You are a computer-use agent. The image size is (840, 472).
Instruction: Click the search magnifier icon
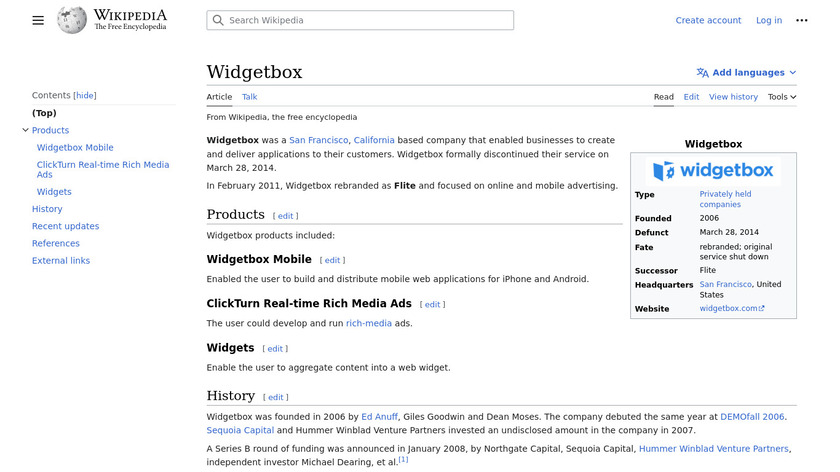[x=218, y=20]
